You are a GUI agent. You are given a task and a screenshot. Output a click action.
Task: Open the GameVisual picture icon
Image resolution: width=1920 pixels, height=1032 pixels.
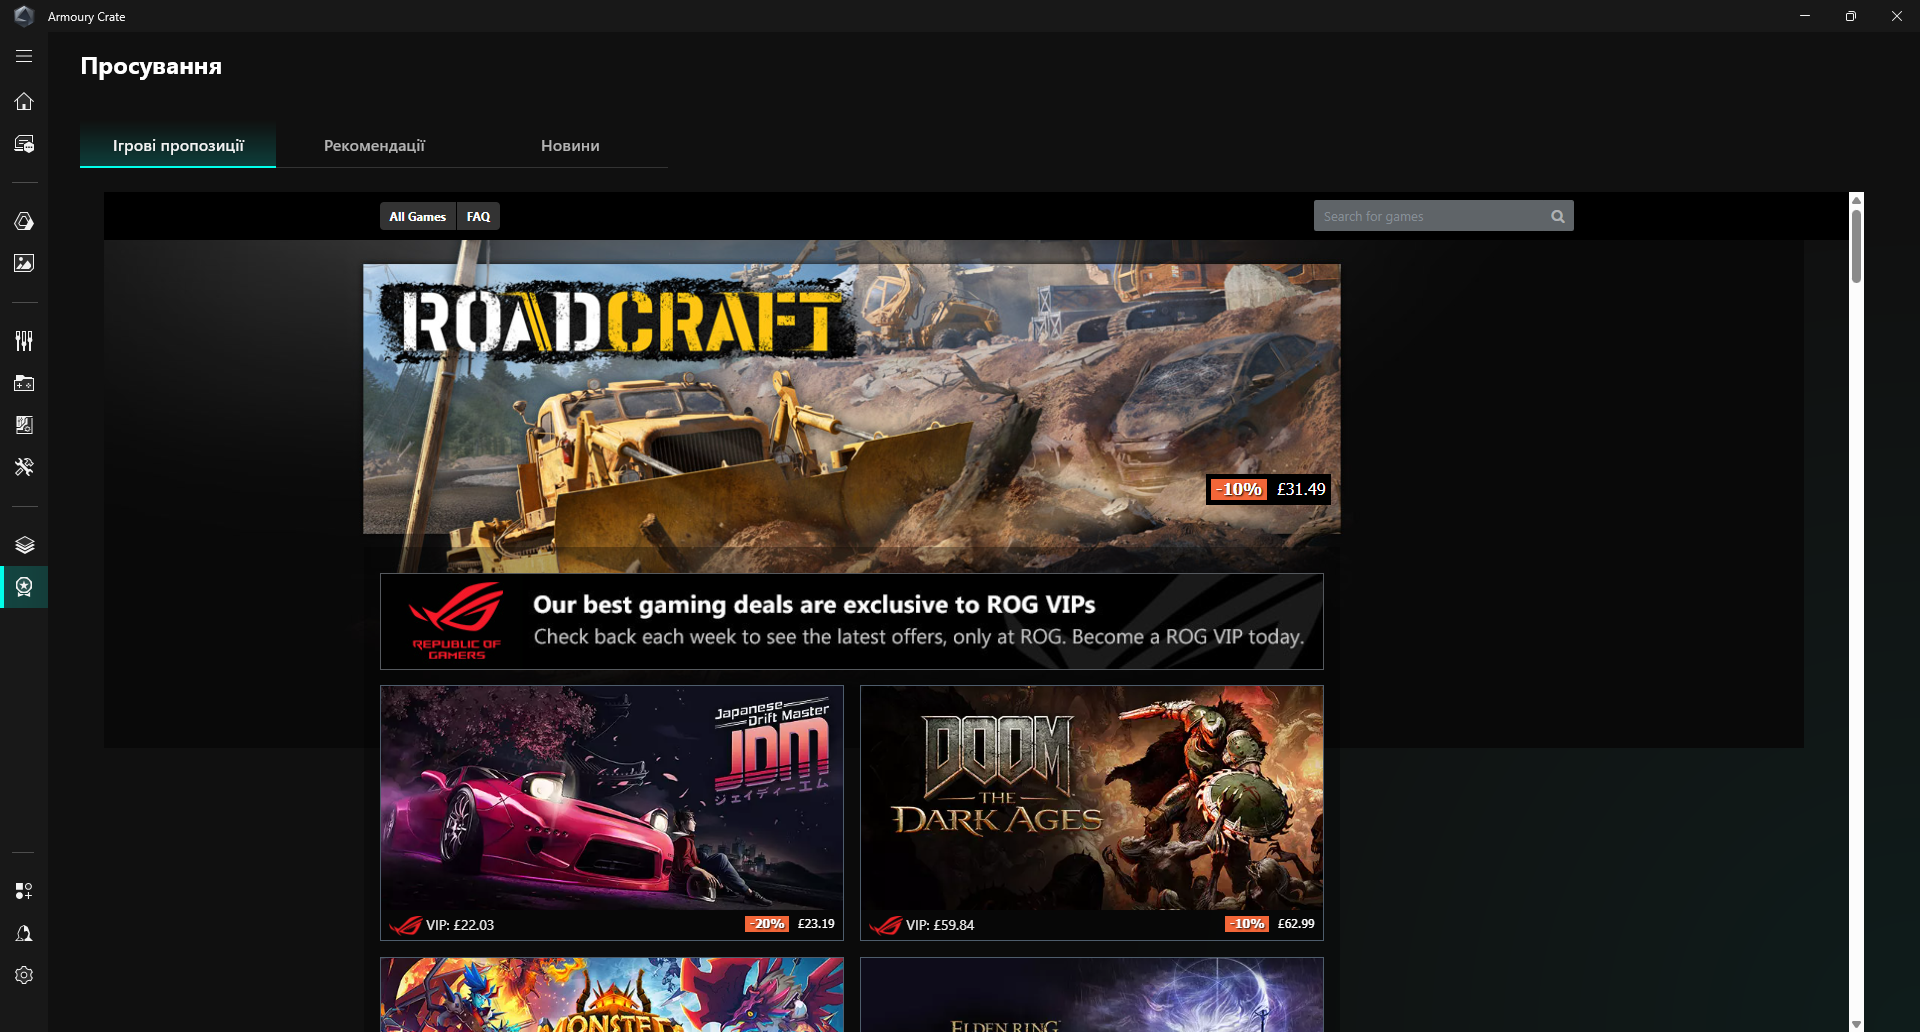tap(24, 263)
